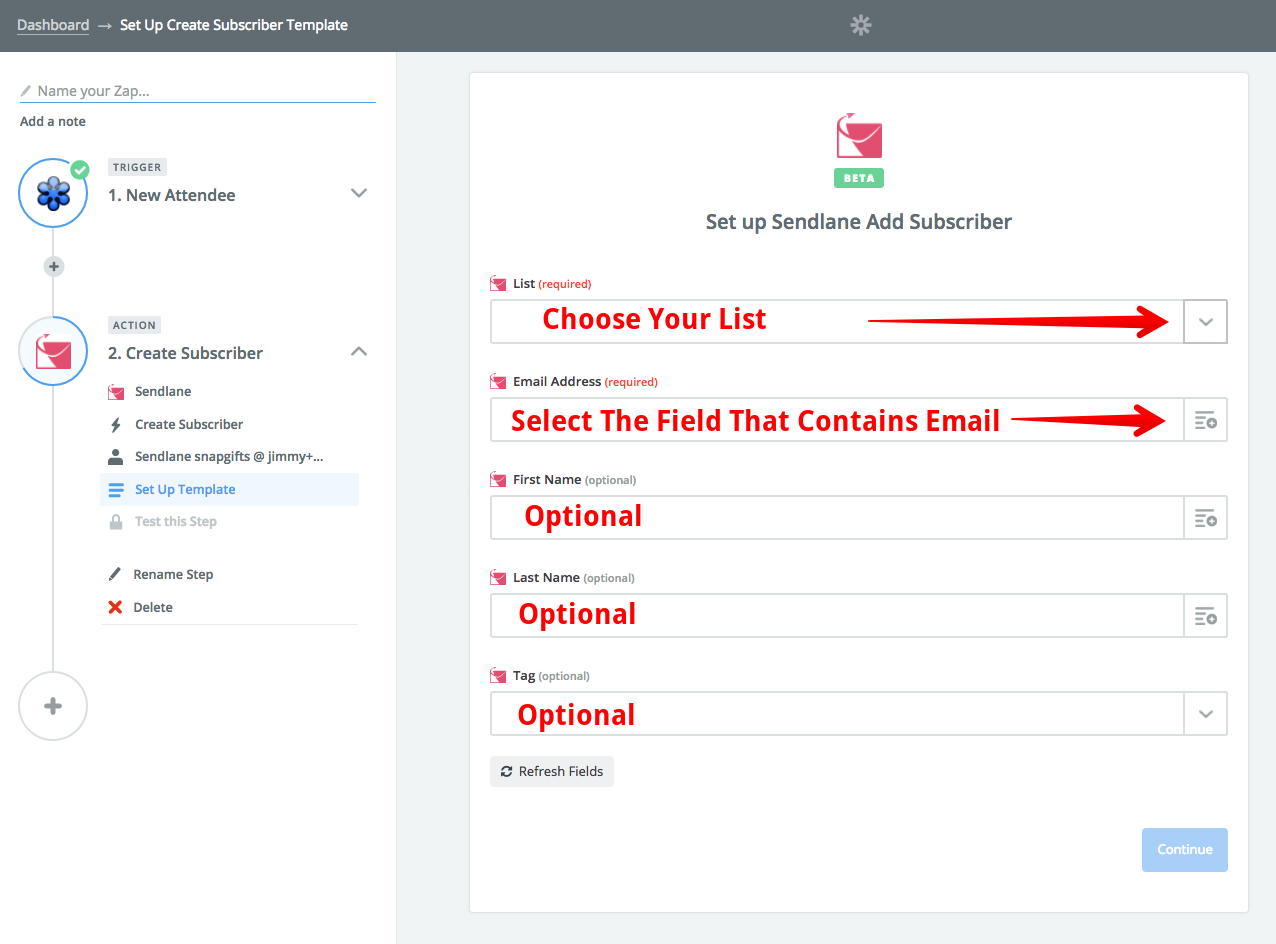Click the ACTION label tag
The width and height of the screenshot is (1276, 944).
tap(134, 325)
